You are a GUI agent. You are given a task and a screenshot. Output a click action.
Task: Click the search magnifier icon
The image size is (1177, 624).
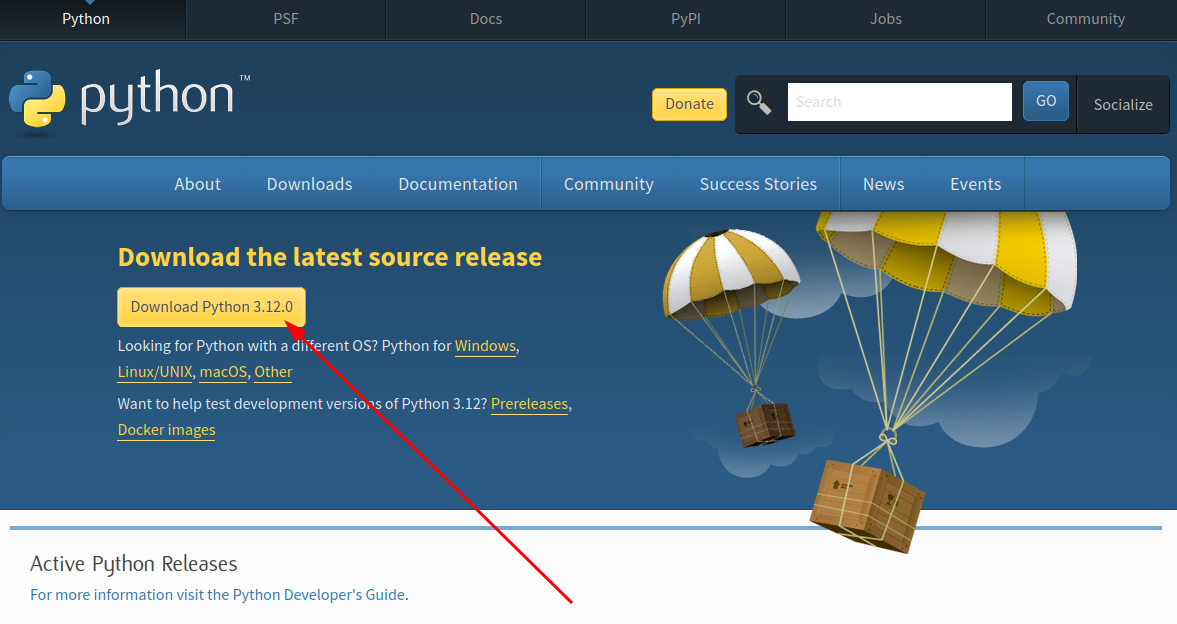(x=759, y=102)
